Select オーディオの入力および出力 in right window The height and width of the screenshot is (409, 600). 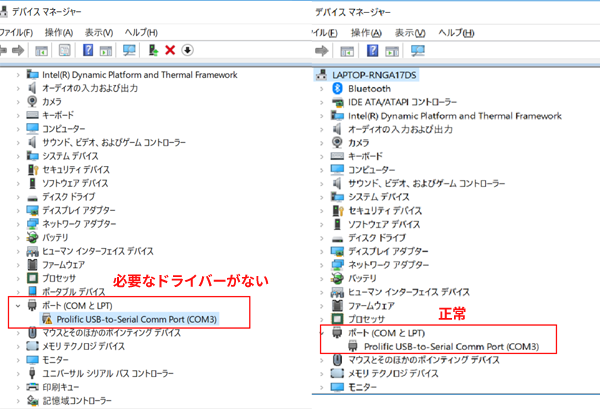point(400,129)
